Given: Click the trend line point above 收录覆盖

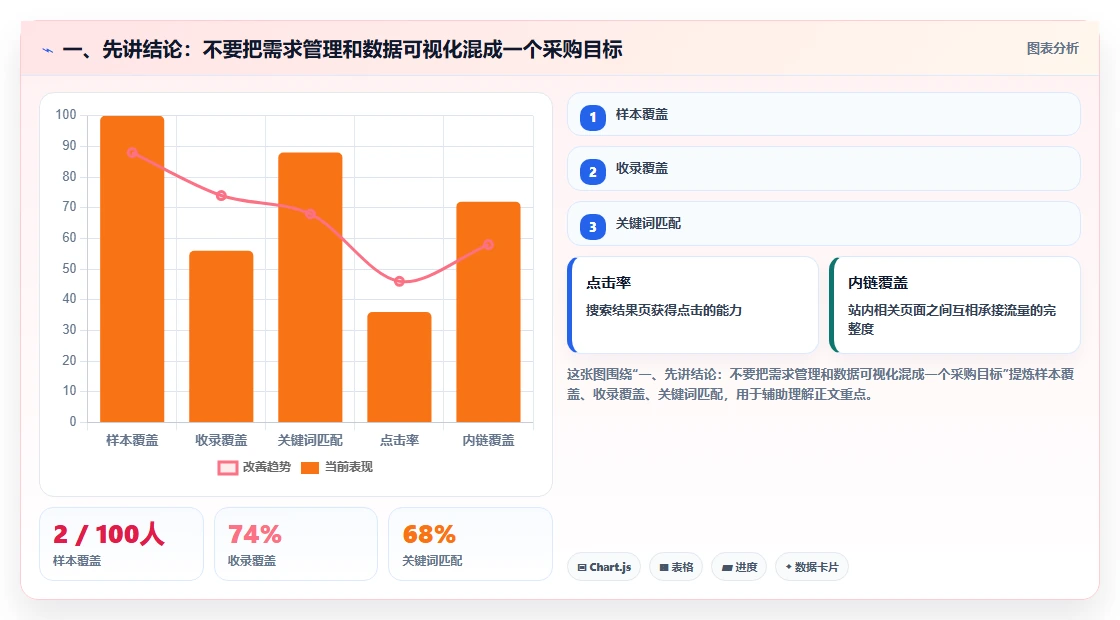Looking at the screenshot, I should (x=221, y=196).
